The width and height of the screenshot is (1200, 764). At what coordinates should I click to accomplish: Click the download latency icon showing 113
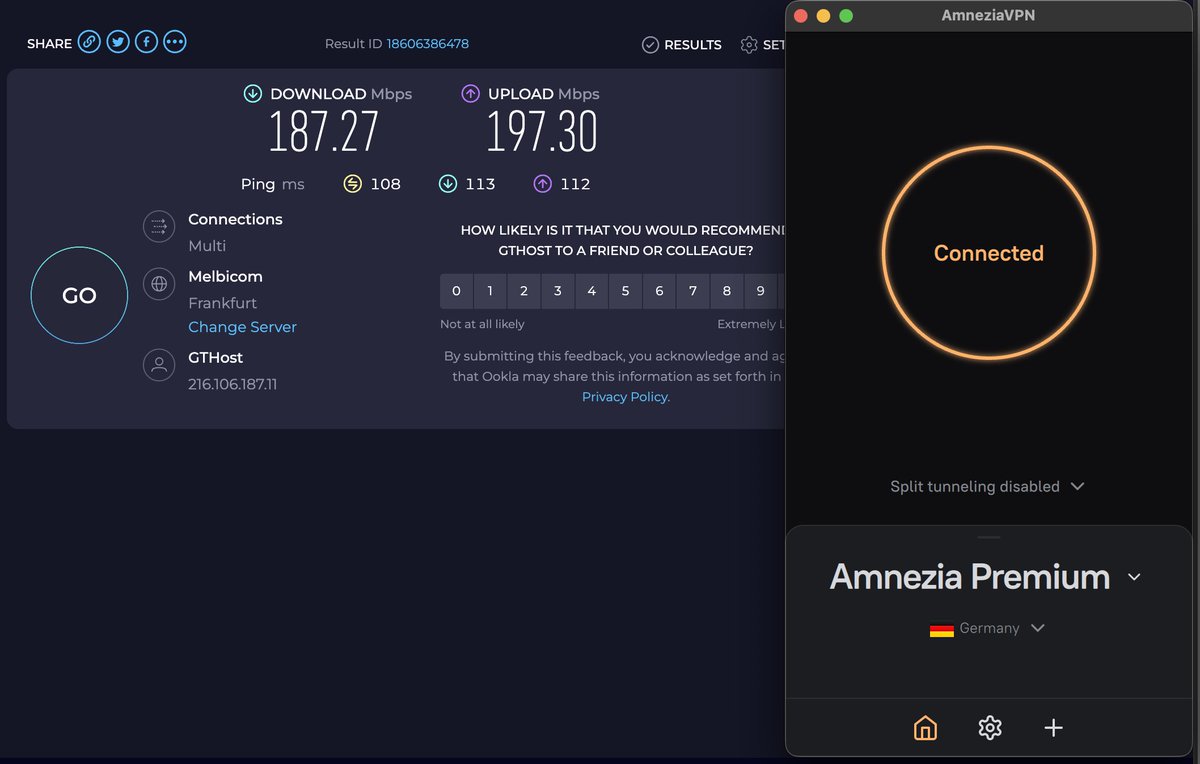click(448, 184)
